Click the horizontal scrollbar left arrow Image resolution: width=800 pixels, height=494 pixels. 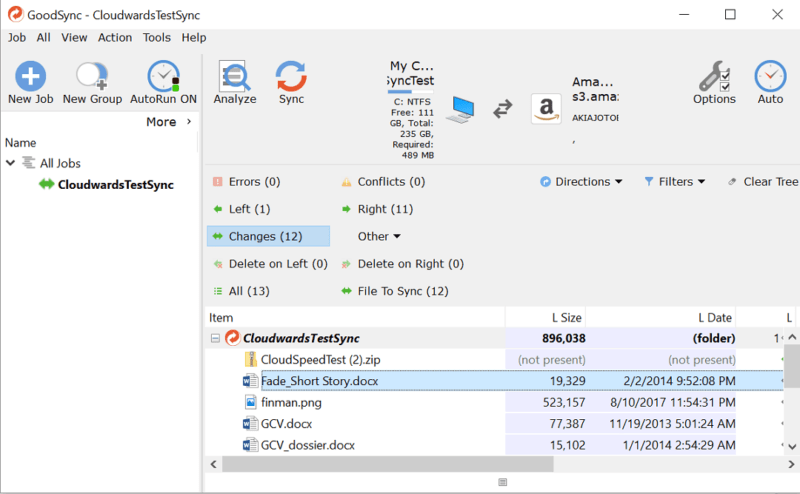click(x=214, y=464)
